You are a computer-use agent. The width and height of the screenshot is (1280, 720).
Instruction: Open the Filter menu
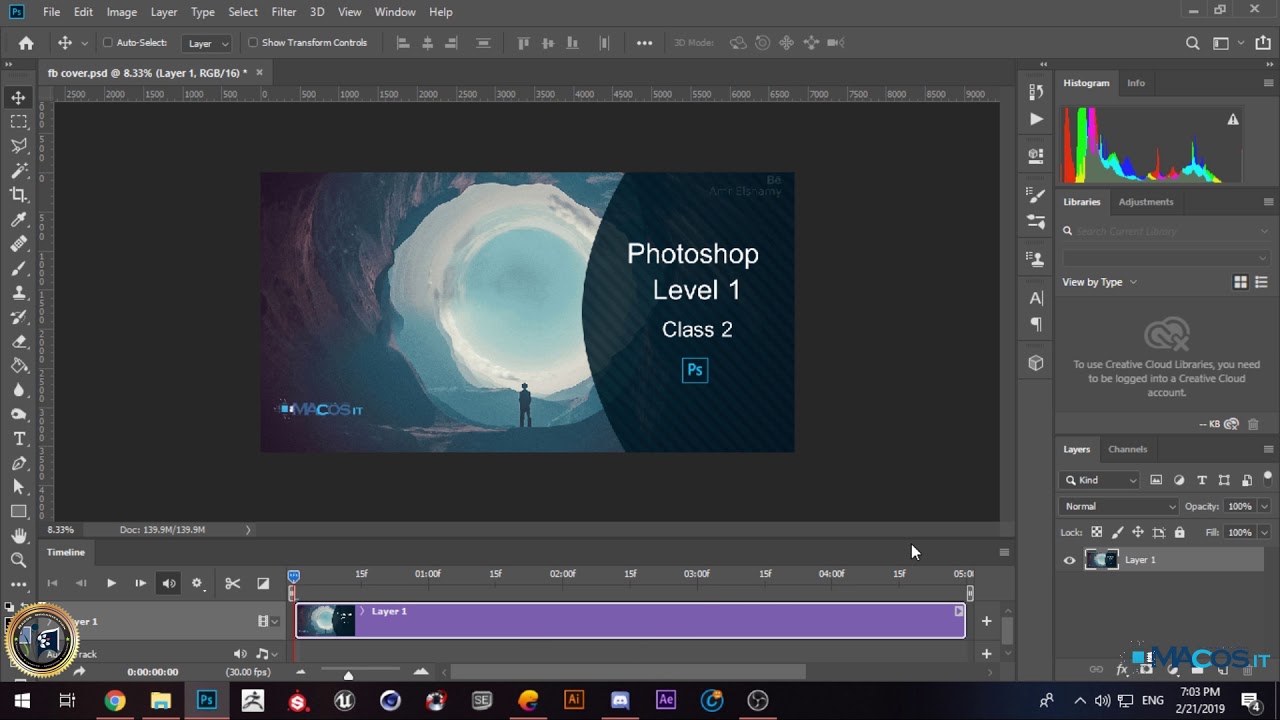(x=284, y=12)
